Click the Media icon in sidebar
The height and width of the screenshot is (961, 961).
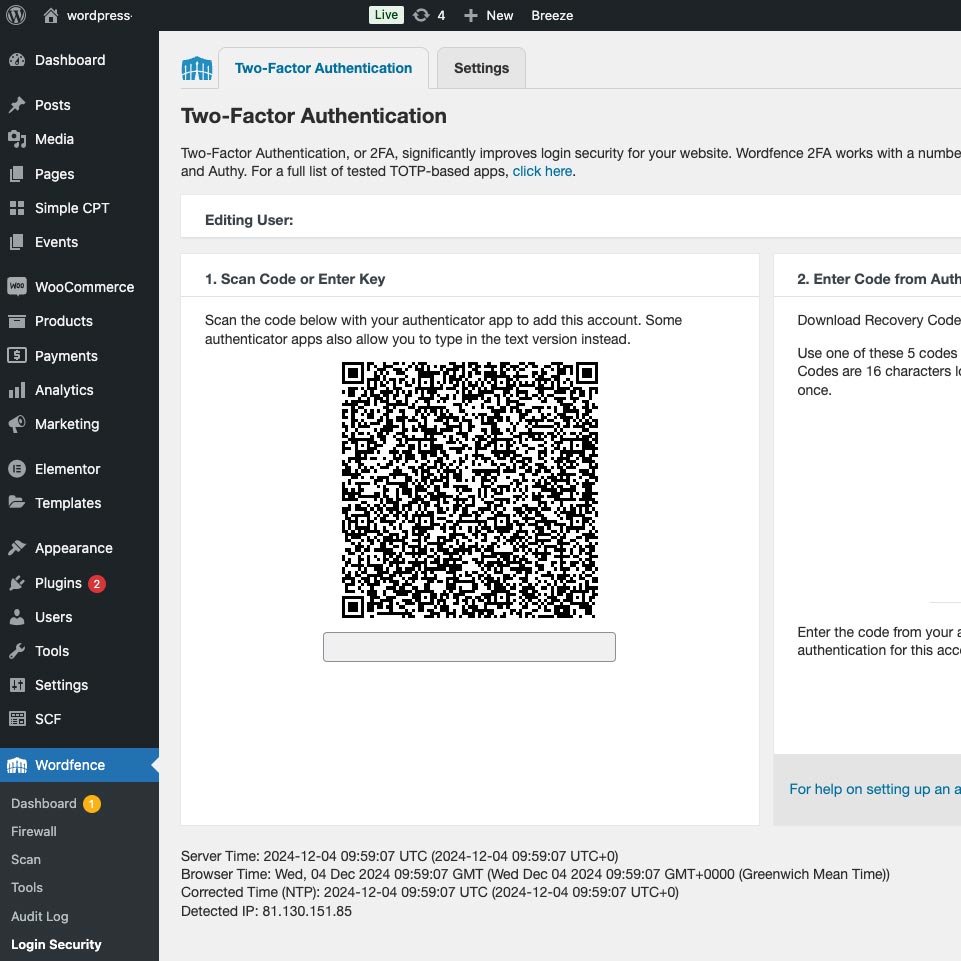tap(17, 139)
